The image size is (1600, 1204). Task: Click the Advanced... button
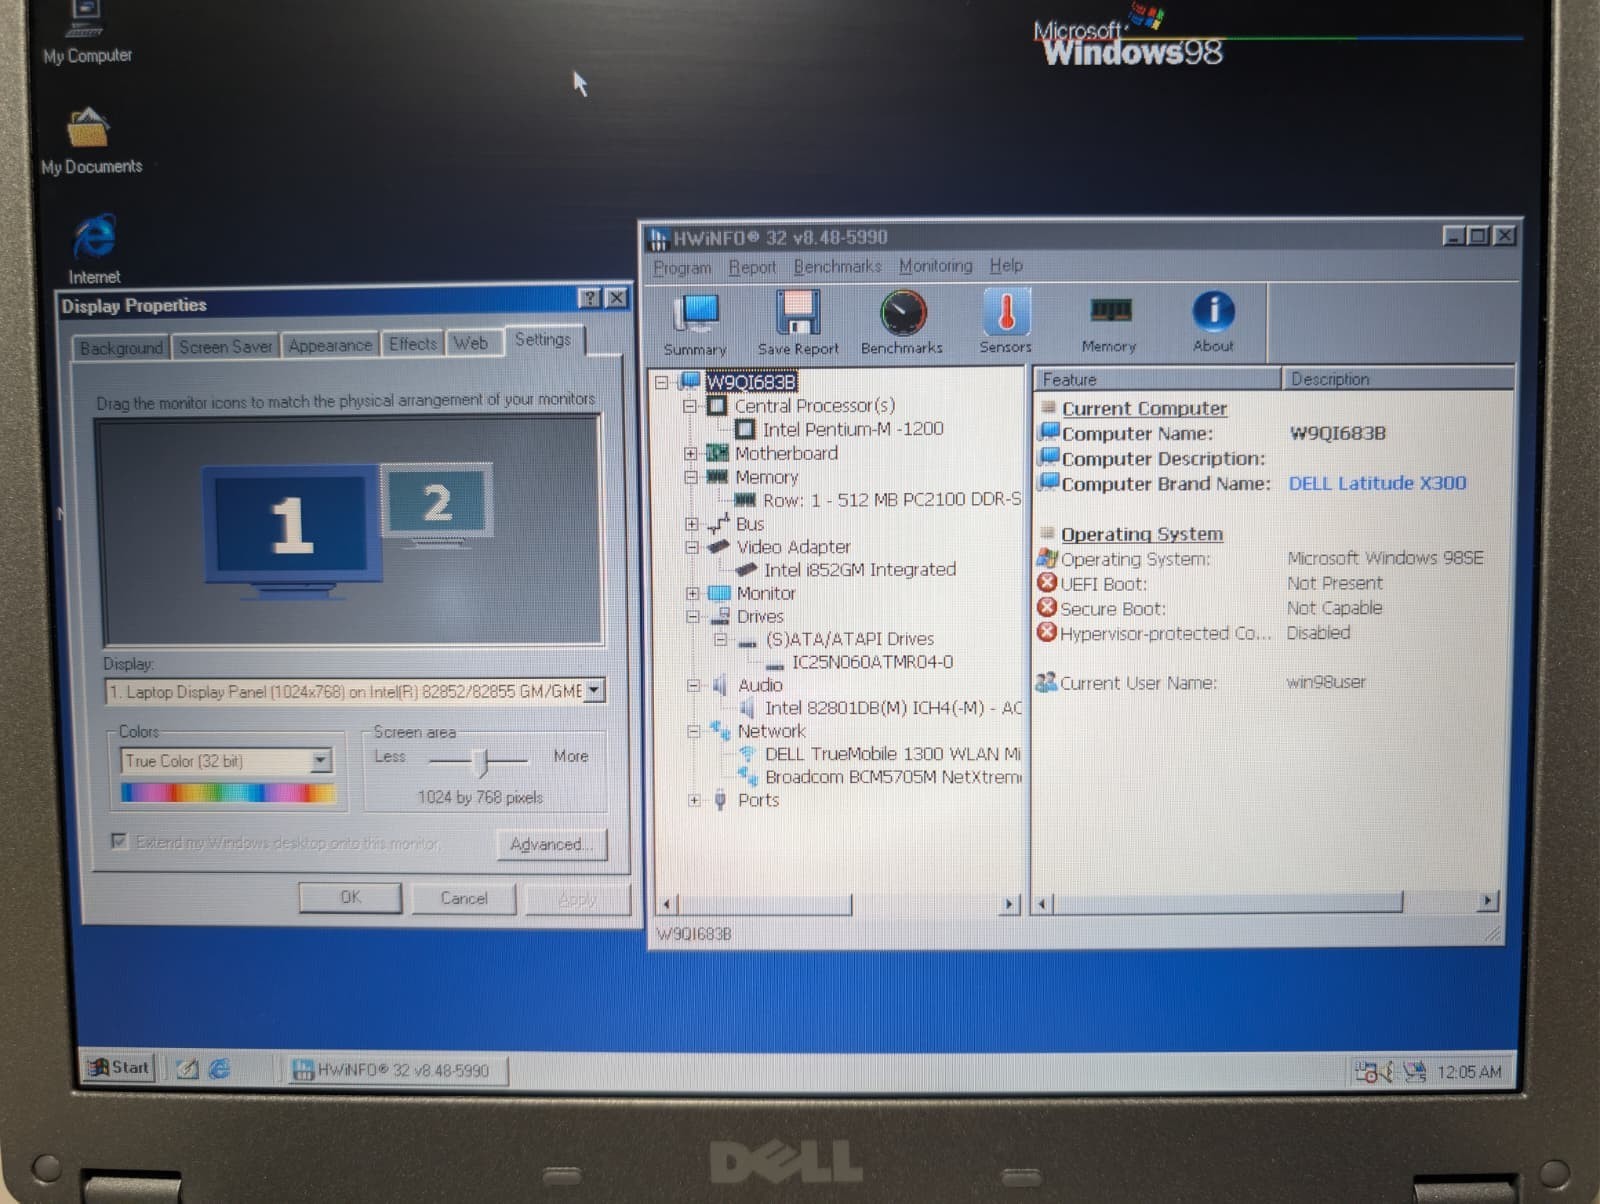(x=551, y=844)
